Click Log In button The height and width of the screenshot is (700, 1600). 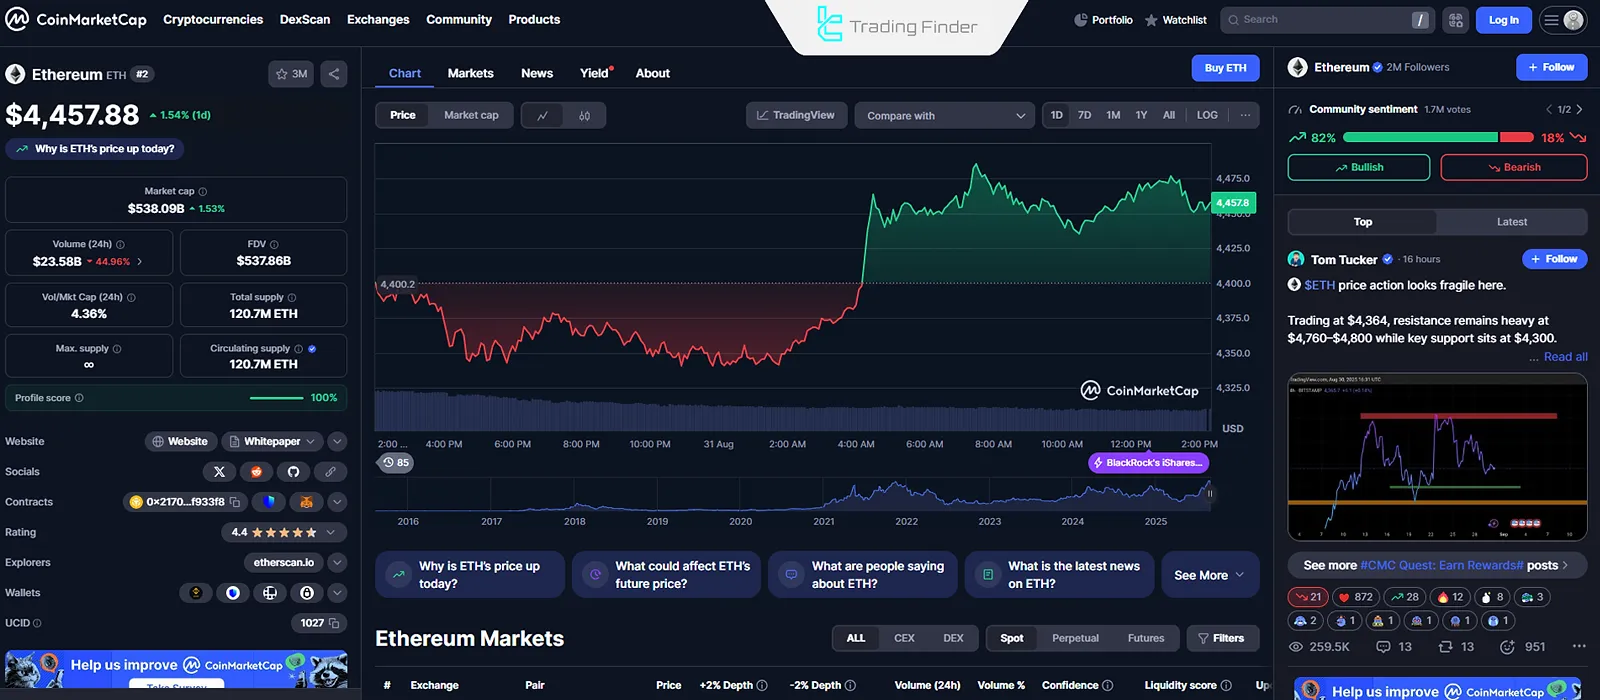coord(1503,20)
